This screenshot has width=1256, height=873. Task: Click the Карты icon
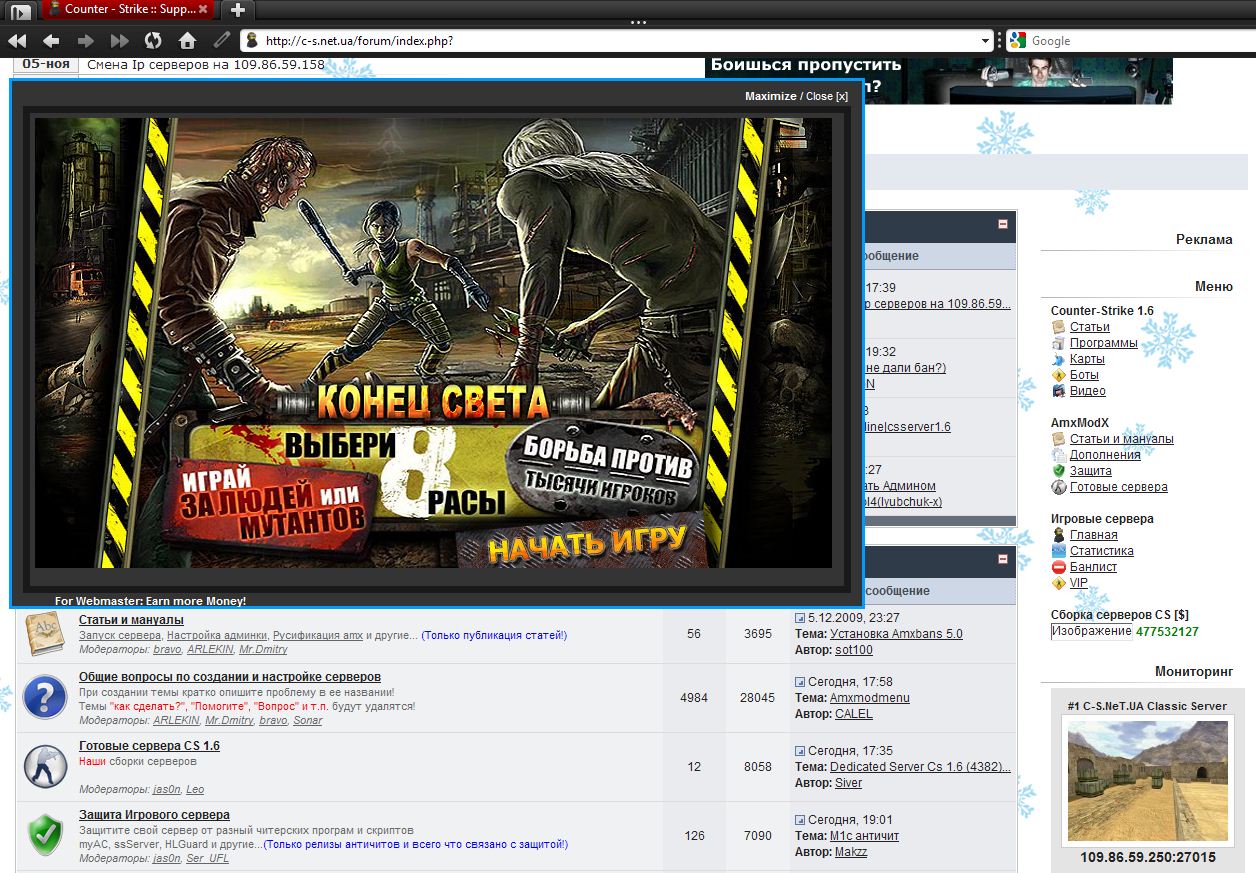(x=1059, y=359)
